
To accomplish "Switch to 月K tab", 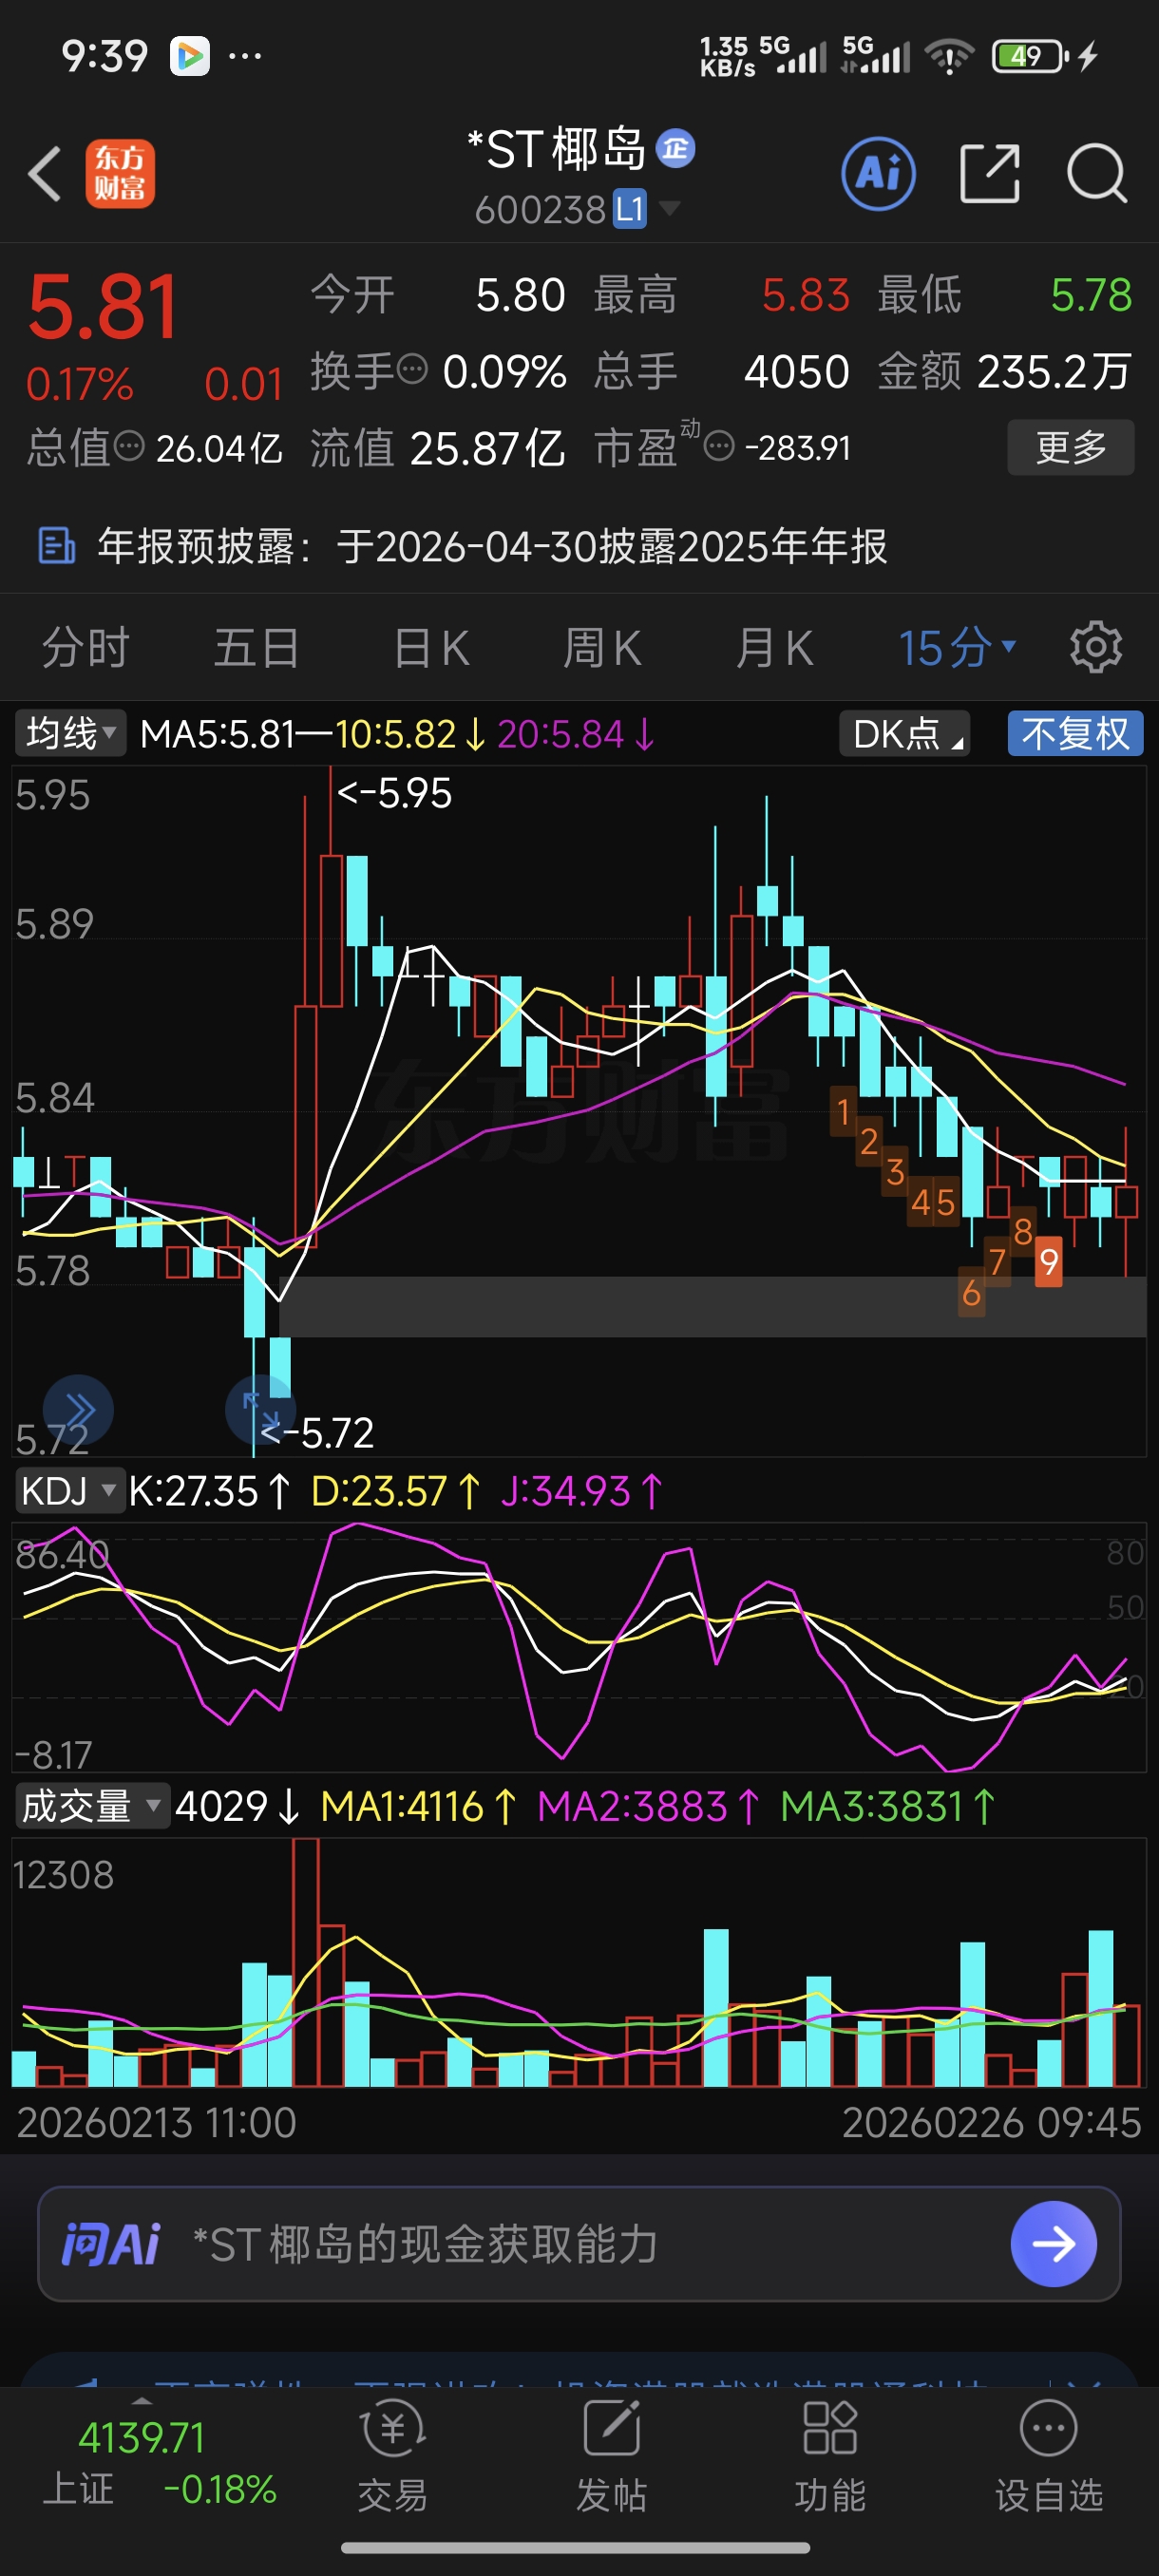I will (x=774, y=647).
